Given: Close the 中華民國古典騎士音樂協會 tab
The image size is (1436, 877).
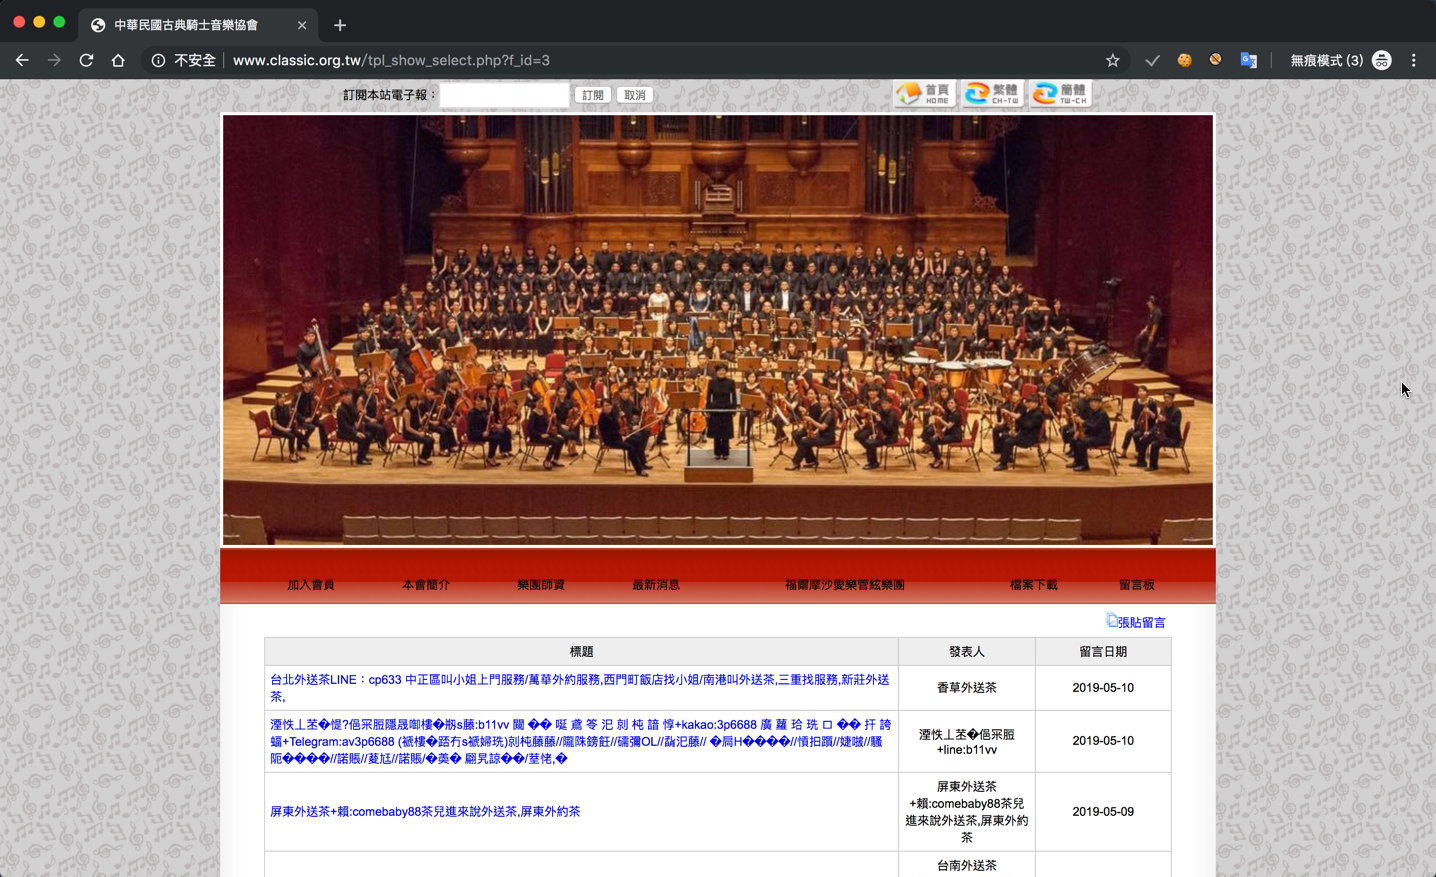Looking at the screenshot, I should coord(302,25).
